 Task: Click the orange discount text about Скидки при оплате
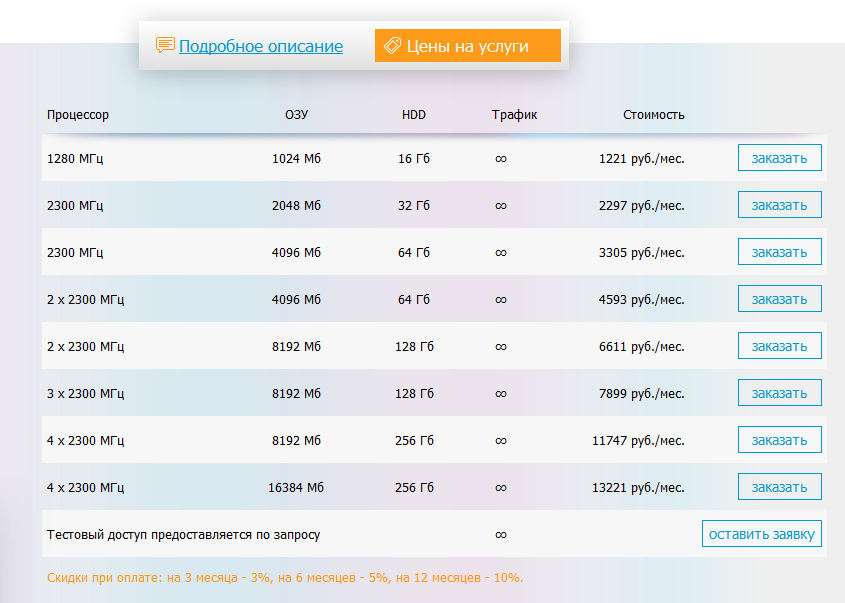(x=285, y=578)
